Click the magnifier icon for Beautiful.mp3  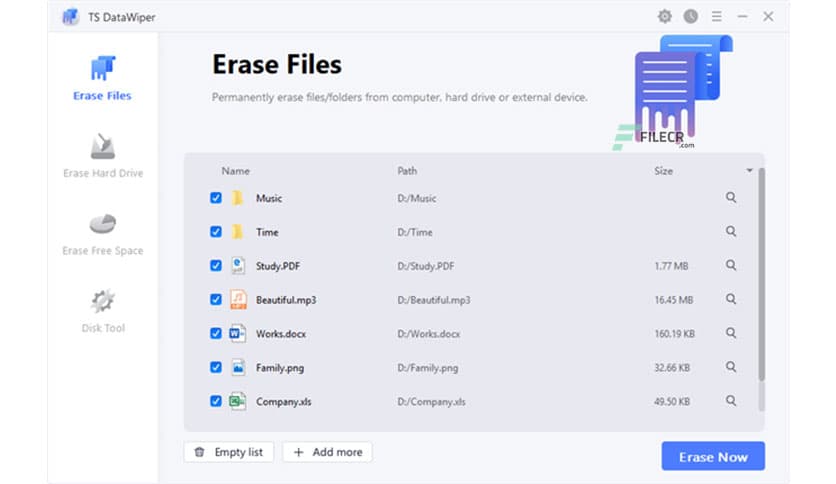point(731,299)
